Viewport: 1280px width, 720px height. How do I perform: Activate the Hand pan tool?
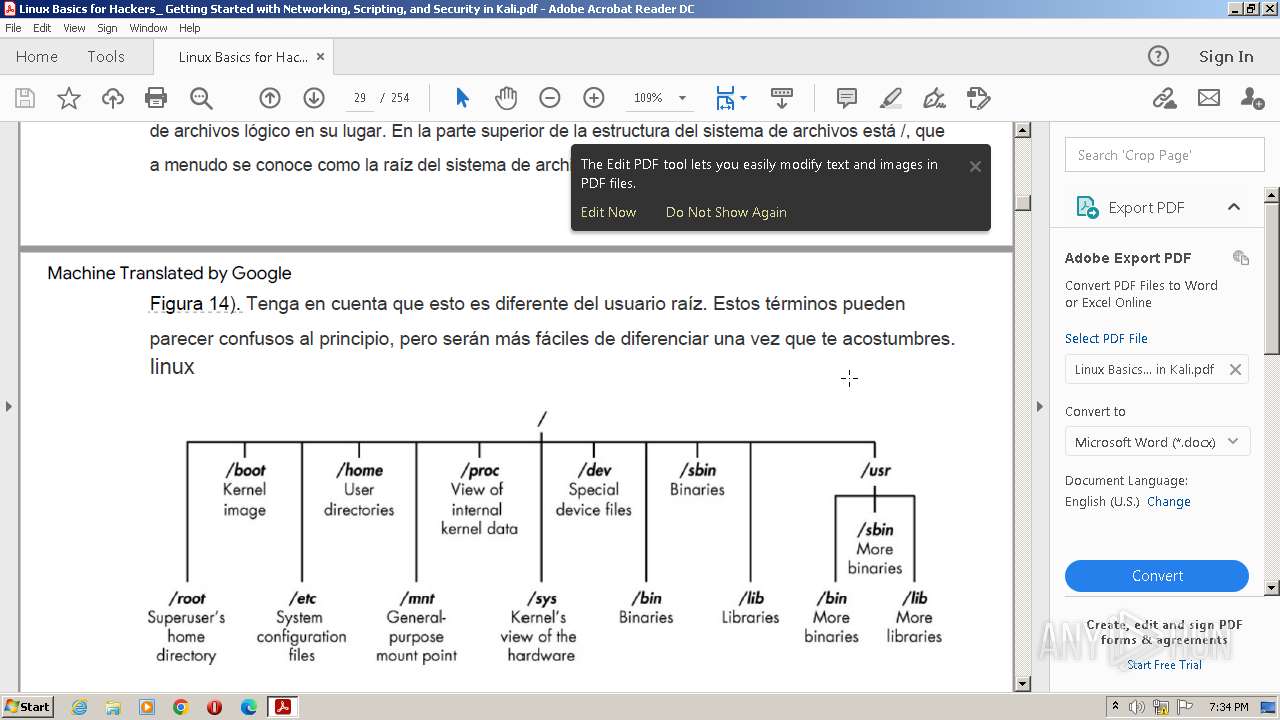[x=506, y=98]
